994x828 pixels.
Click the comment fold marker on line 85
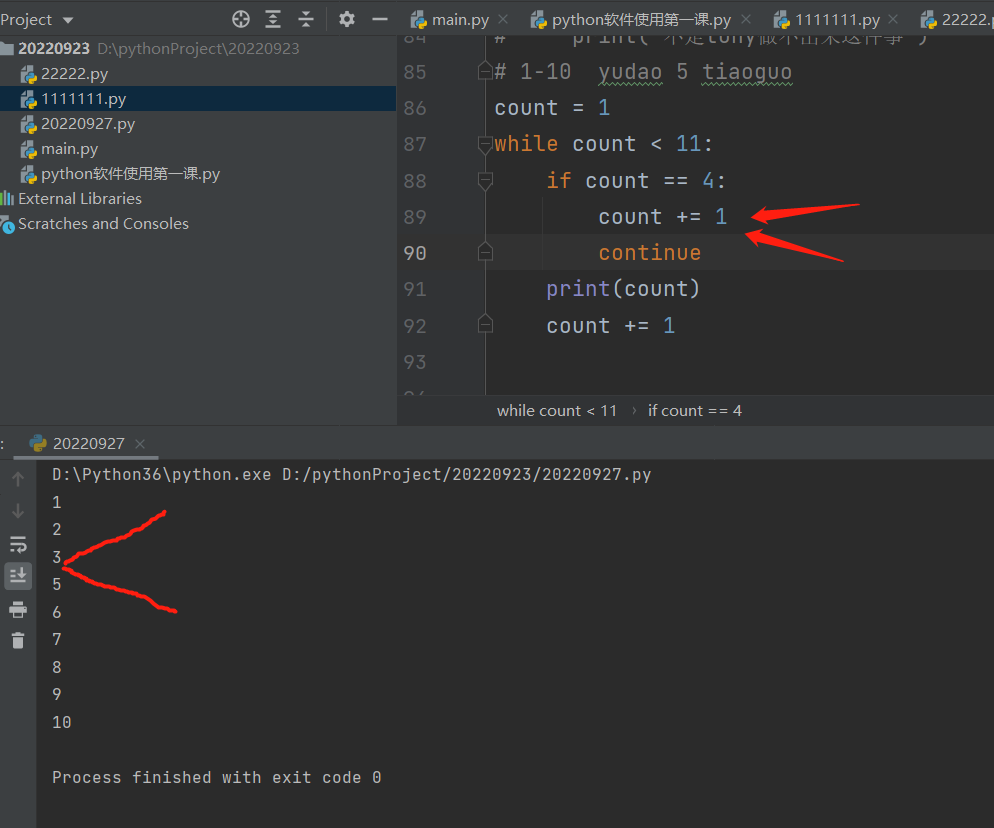tap(485, 71)
